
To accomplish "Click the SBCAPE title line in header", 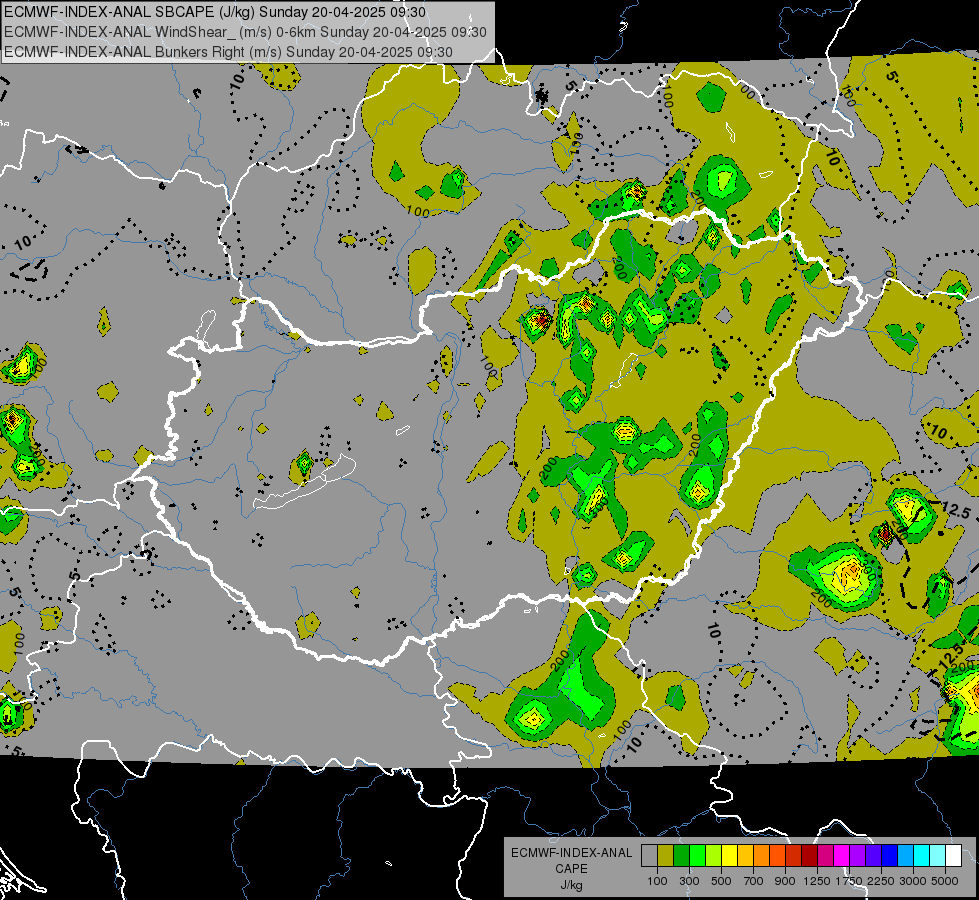I will pyautogui.click(x=215, y=12).
